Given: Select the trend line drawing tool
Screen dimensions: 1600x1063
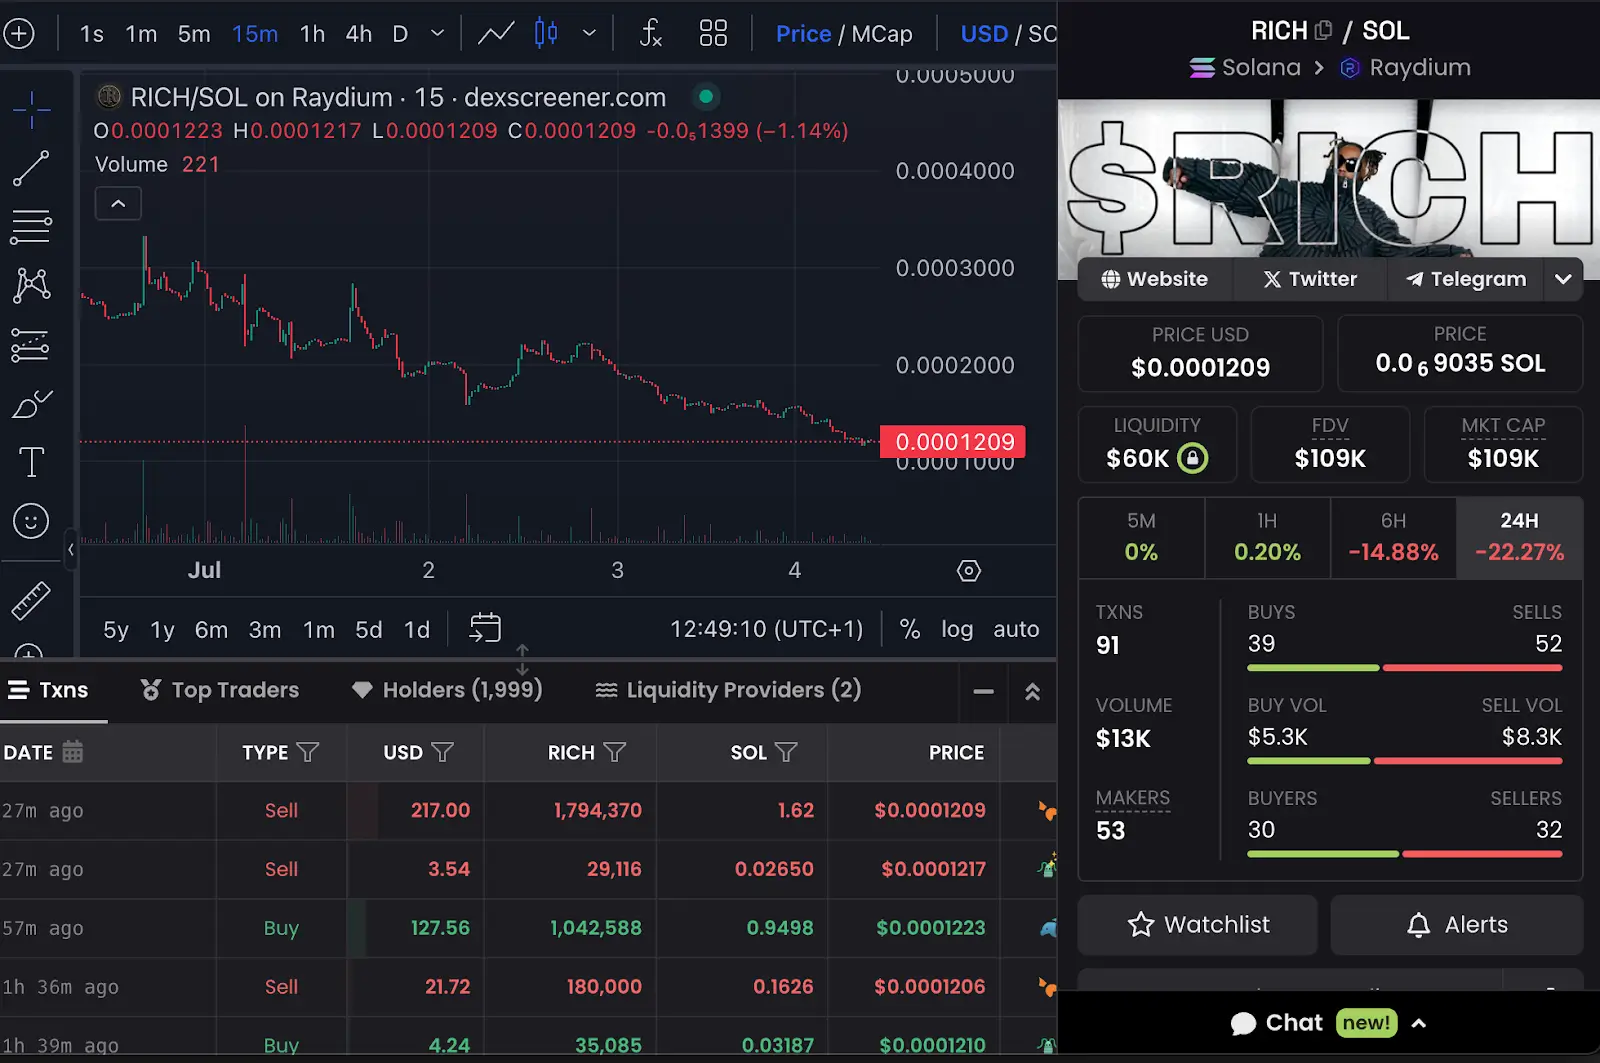Looking at the screenshot, I should 31,169.
